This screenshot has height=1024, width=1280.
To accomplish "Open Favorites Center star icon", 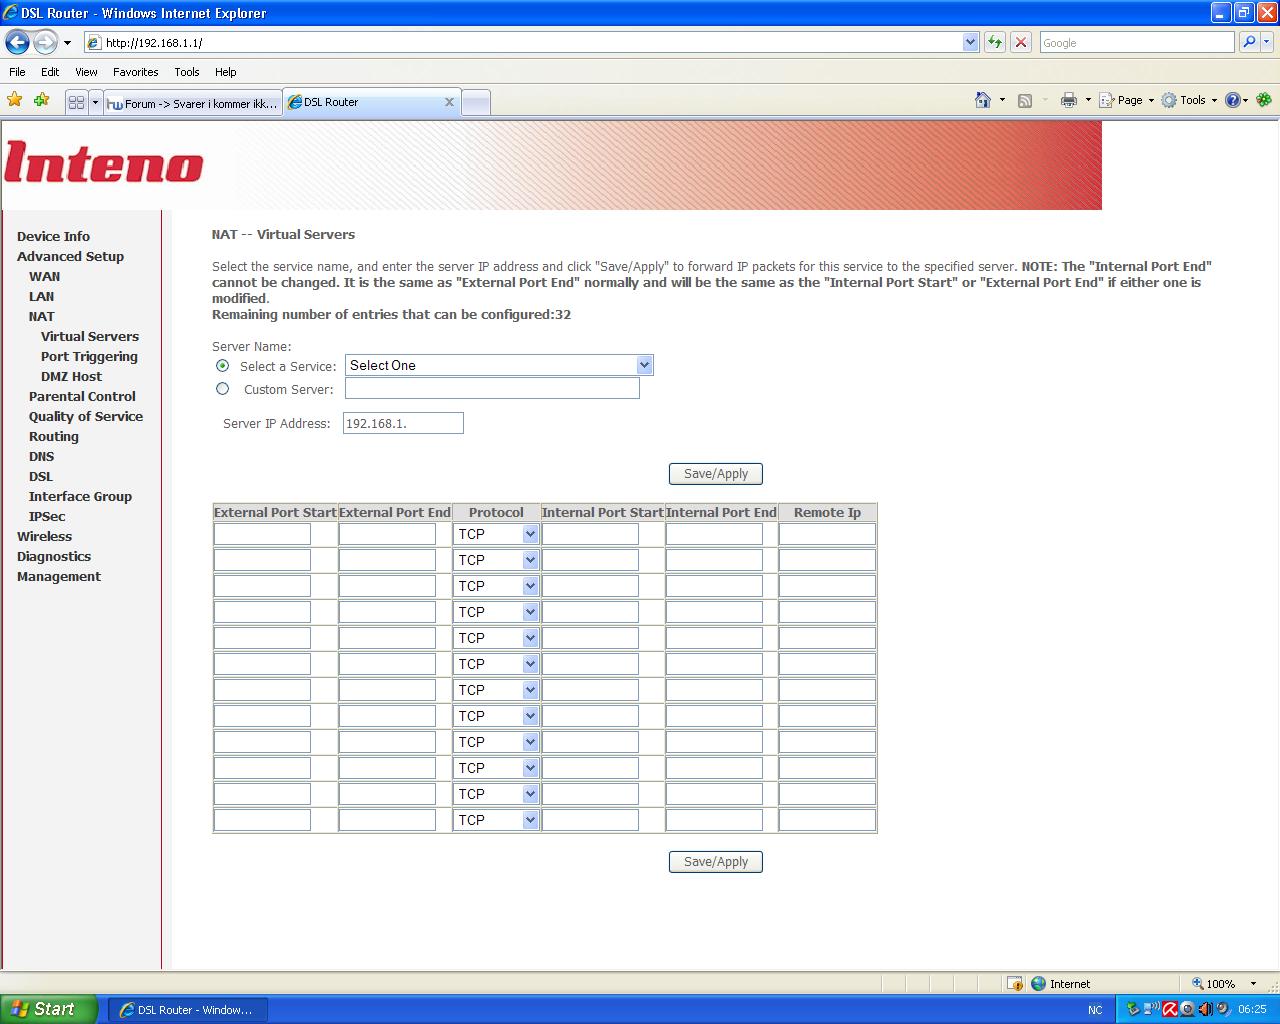I will point(14,100).
